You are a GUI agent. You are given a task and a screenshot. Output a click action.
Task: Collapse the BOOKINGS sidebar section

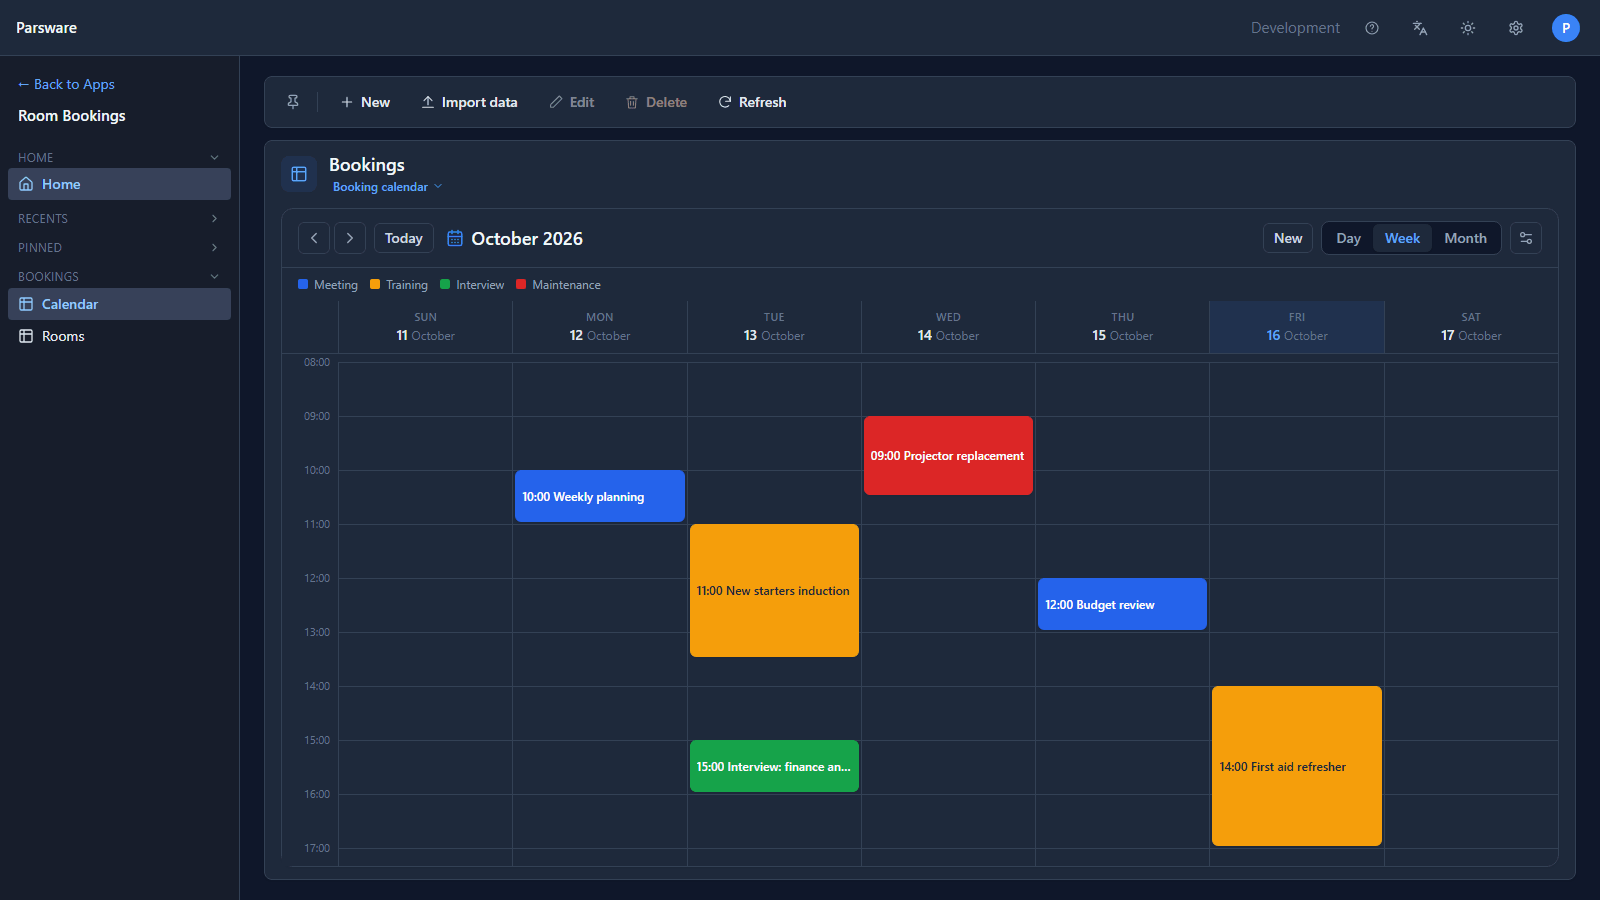click(214, 277)
